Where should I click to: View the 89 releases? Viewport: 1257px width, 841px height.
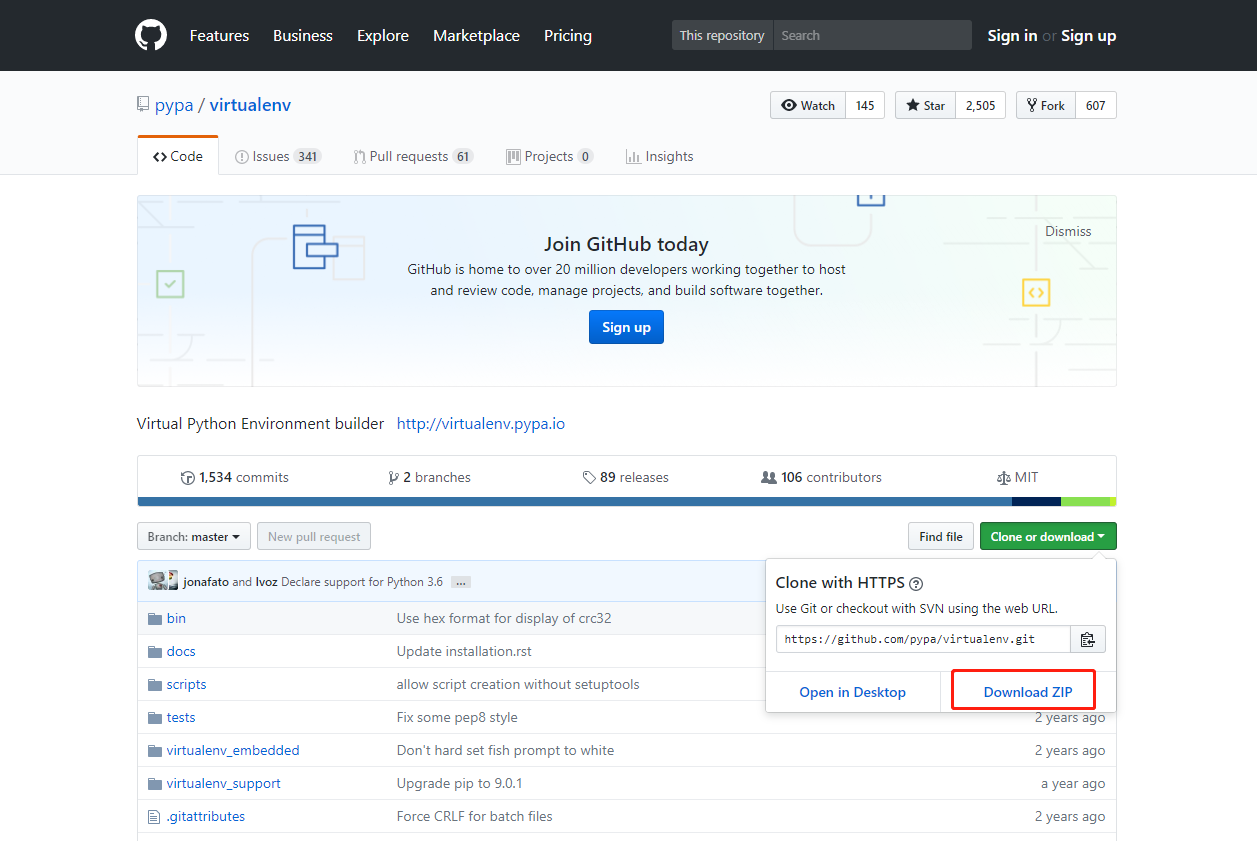pyautogui.click(x=626, y=478)
